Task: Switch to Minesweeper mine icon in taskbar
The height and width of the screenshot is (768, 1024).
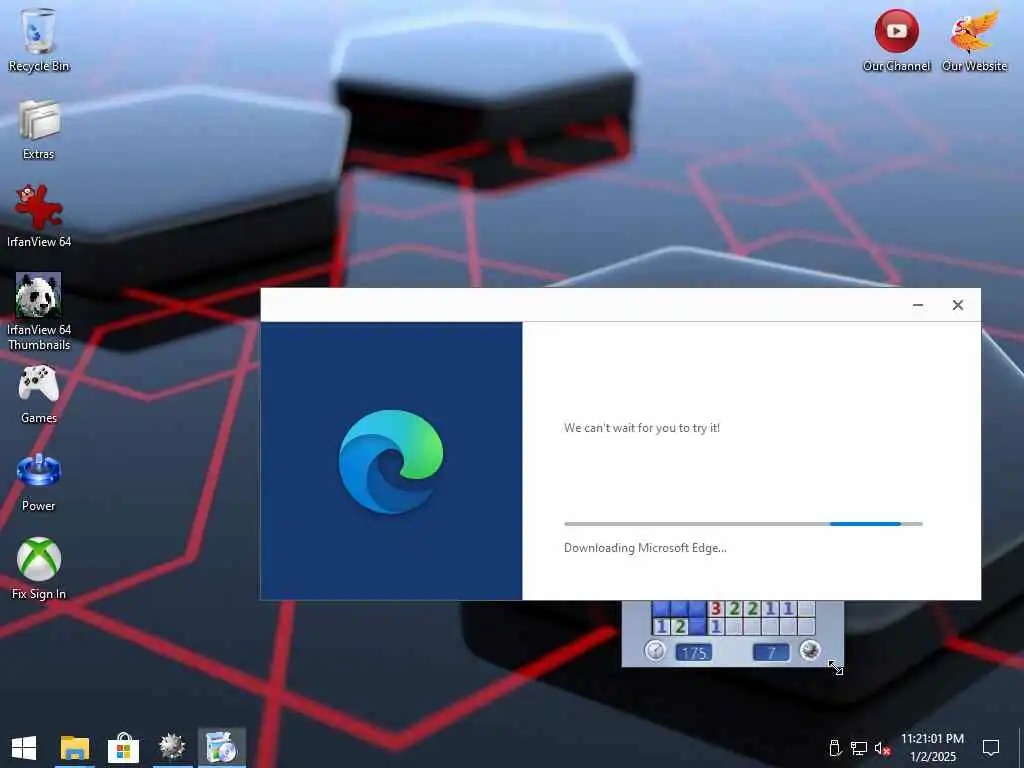Action: click(172, 748)
